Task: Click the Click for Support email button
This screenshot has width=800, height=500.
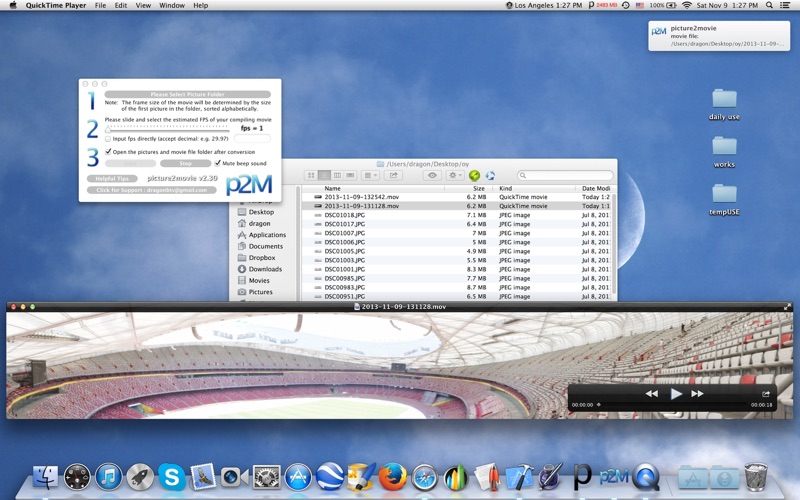Action: click(x=152, y=190)
